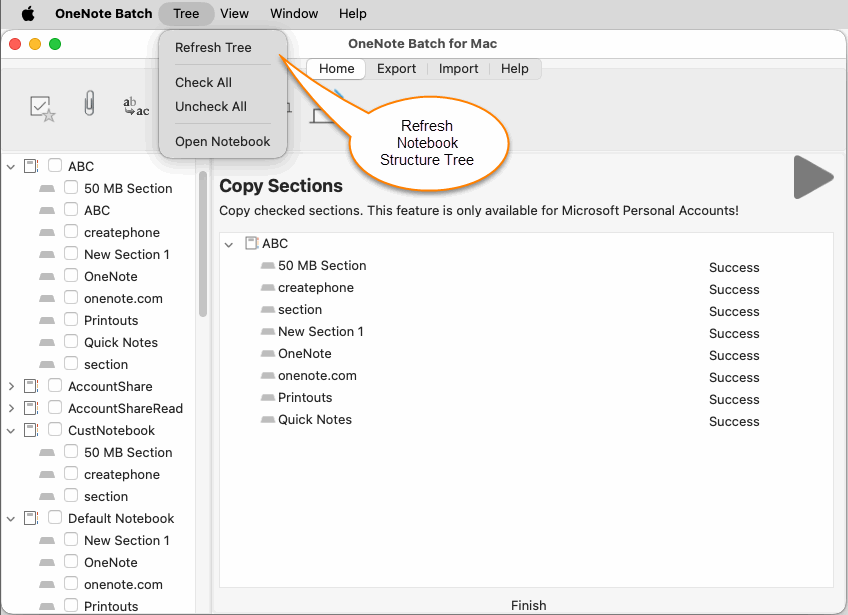Expand the AccountShare notebook tree
848x615 pixels.
click(11, 386)
